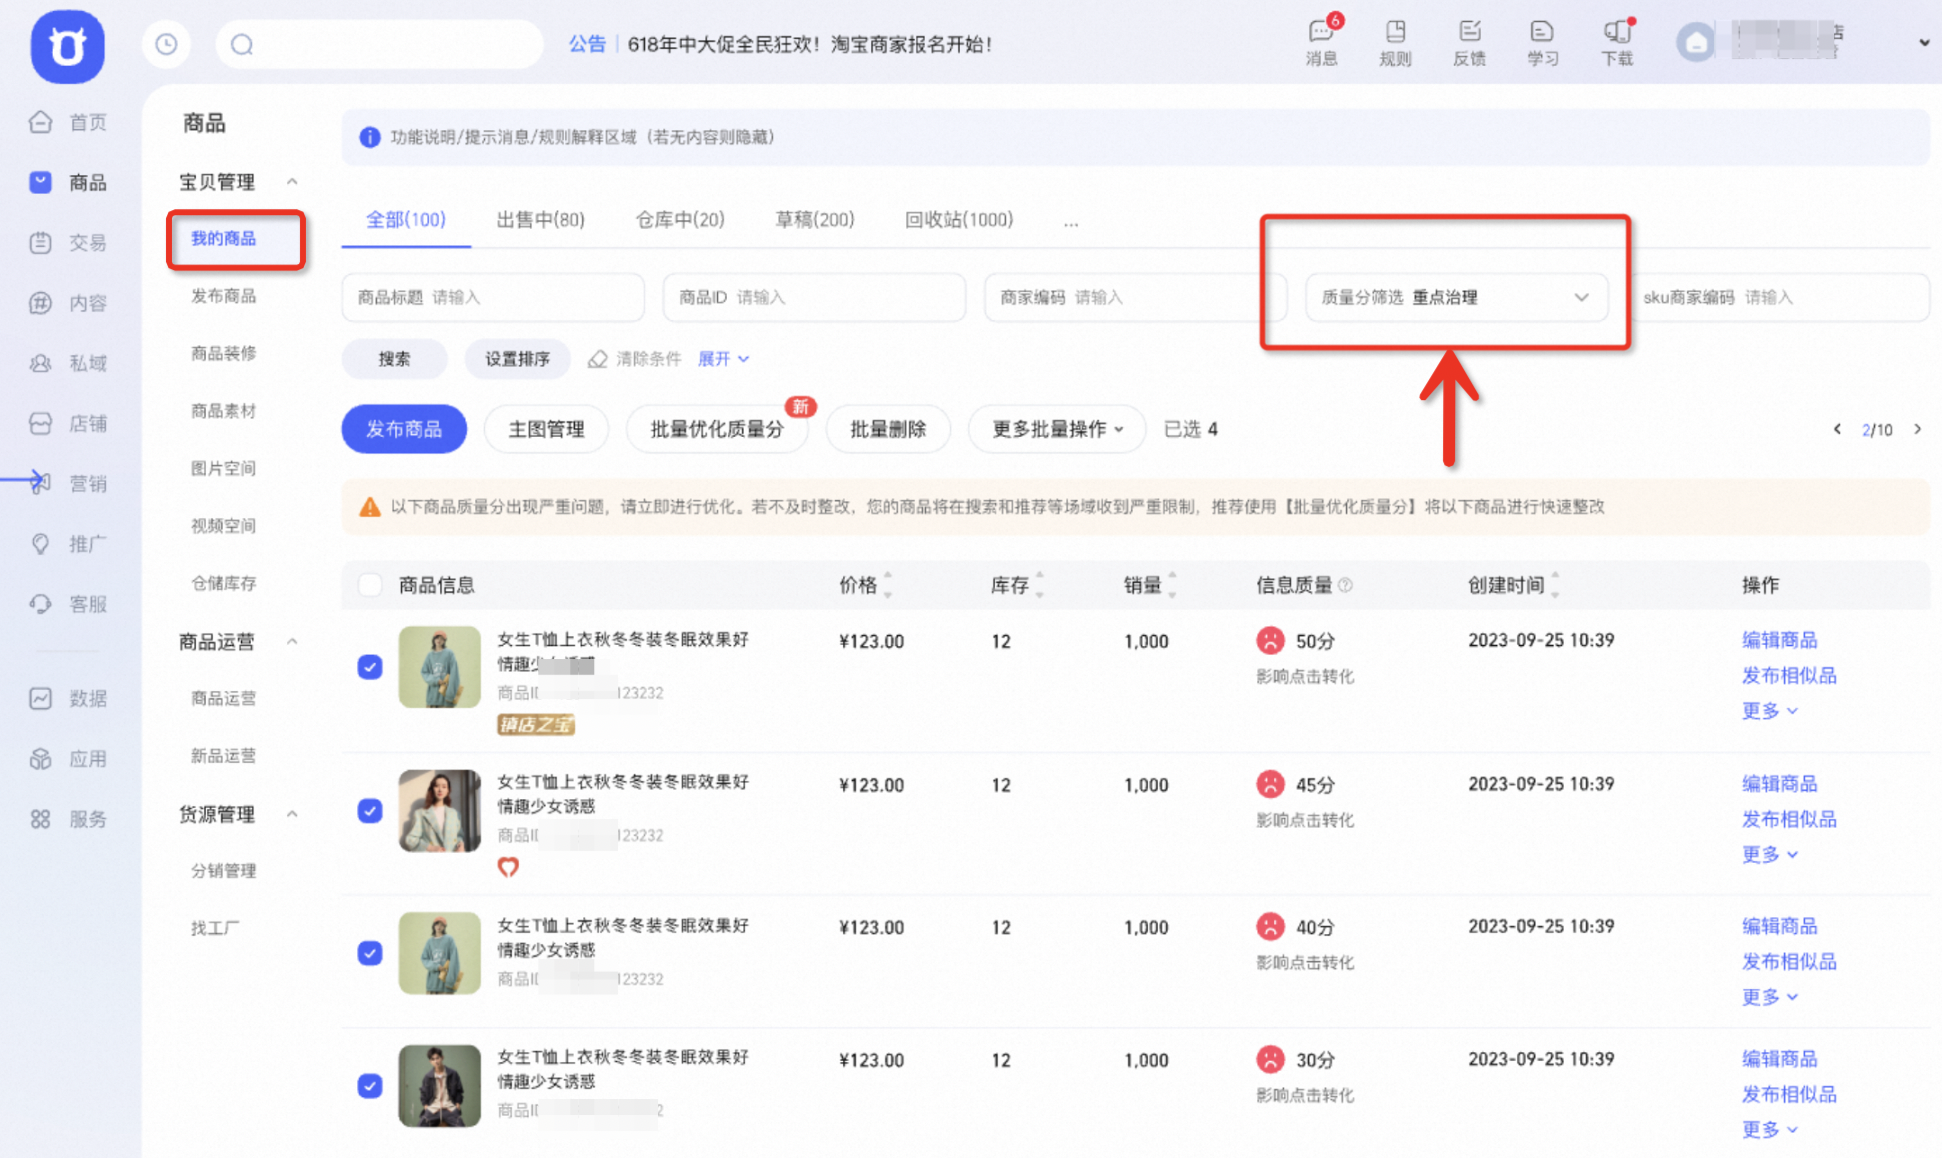Expand filters with 展开
This screenshot has width=1942, height=1158.
(723, 359)
